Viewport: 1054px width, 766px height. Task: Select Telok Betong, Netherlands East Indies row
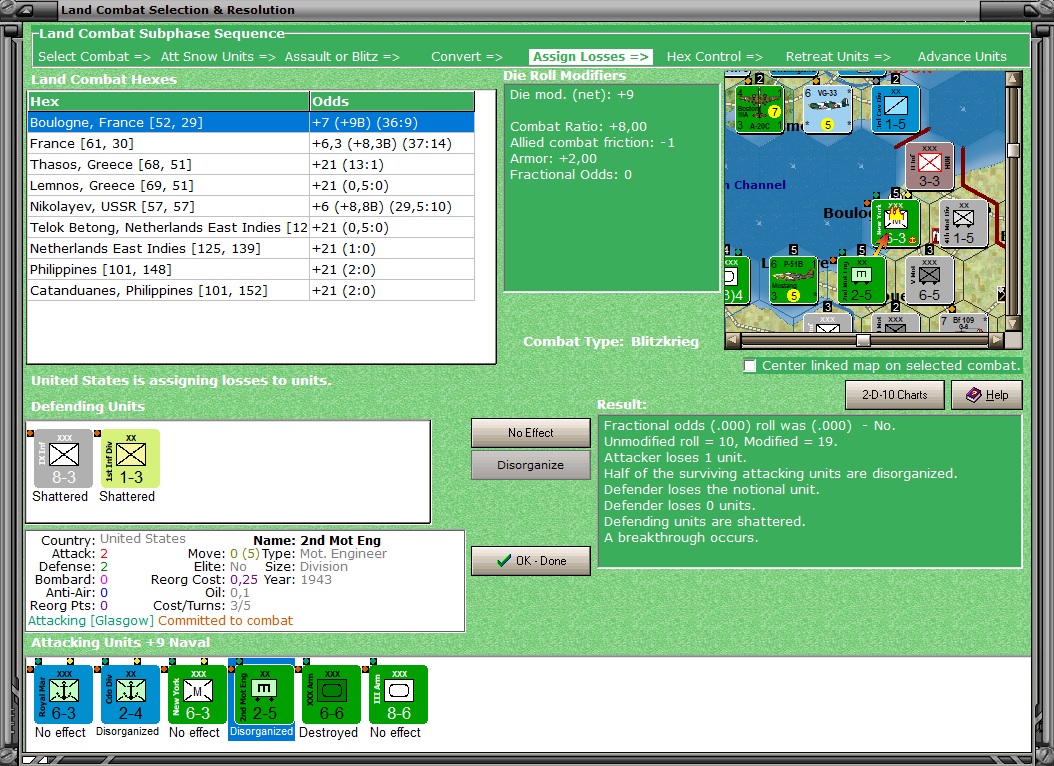pyautogui.click(x=251, y=227)
